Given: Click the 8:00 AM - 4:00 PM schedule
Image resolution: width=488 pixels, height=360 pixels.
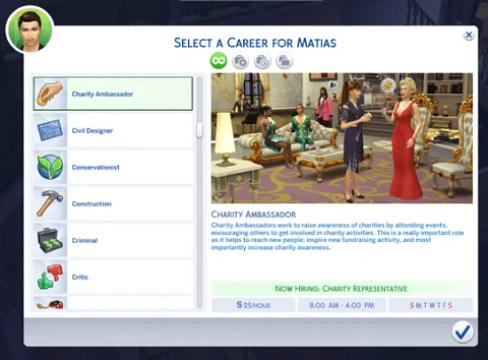Looking at the screenshot, I should 342,305.
